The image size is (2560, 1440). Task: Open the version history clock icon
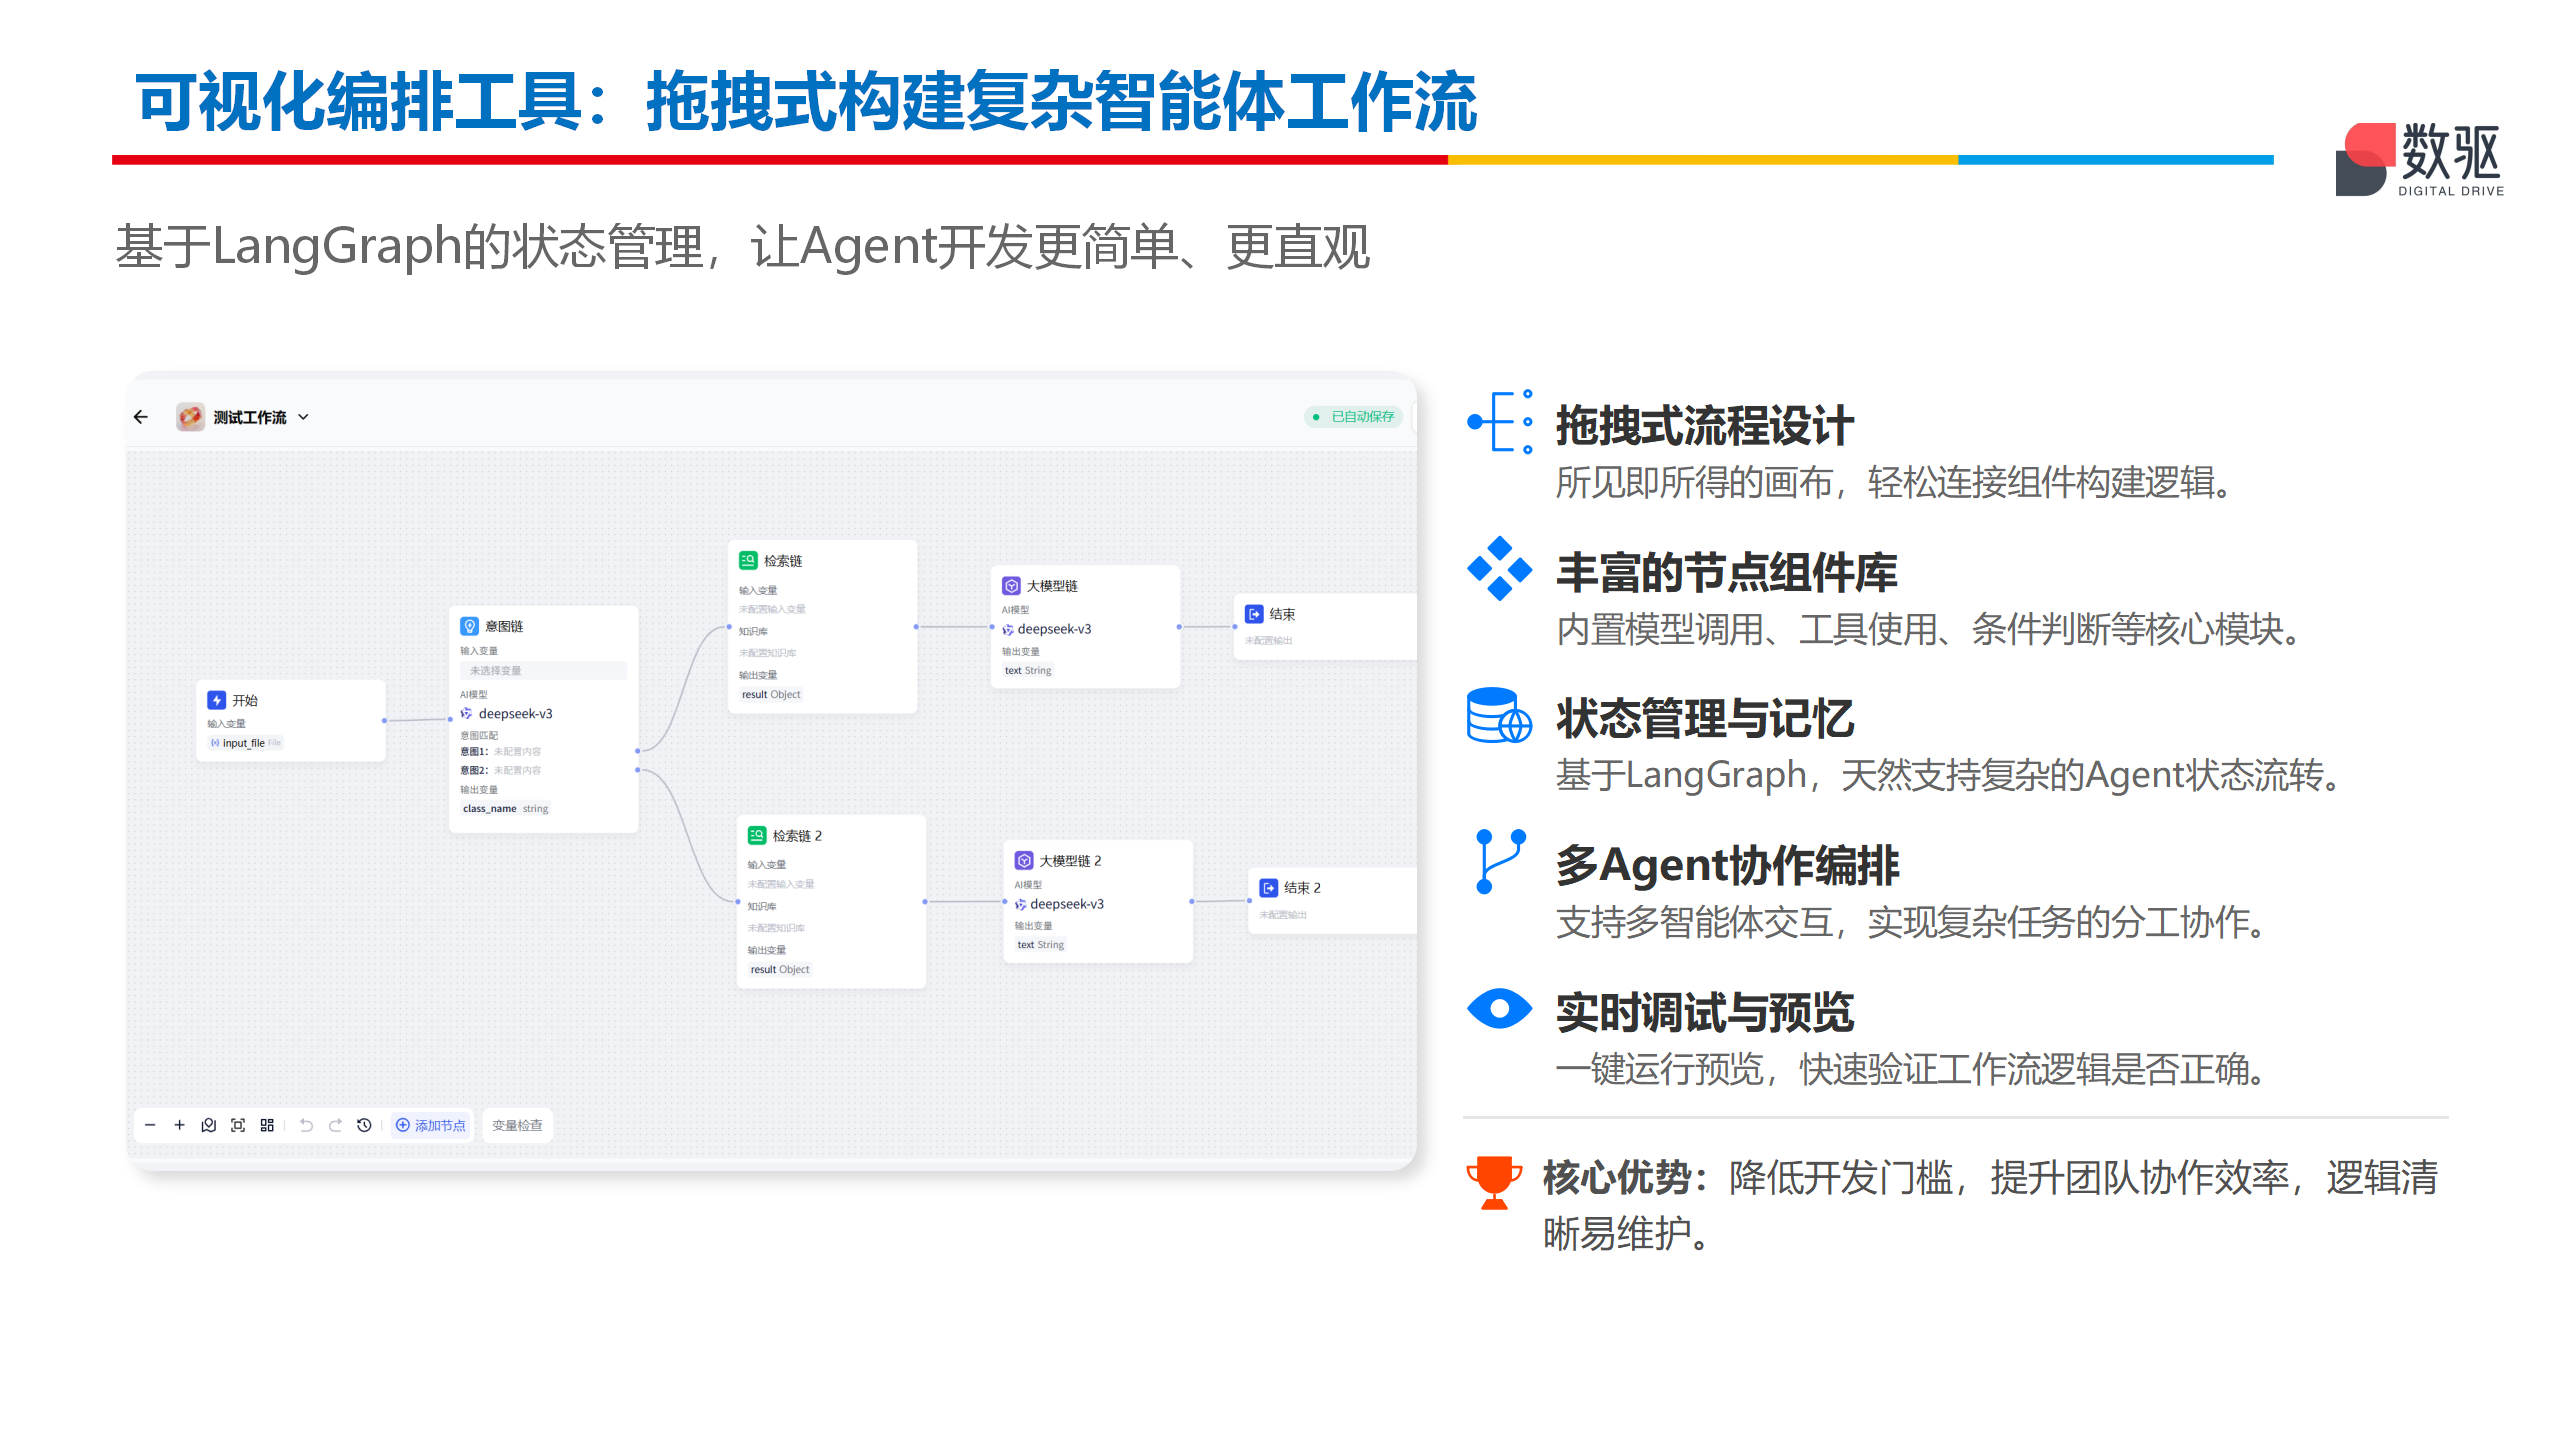tap(364, 1125)
